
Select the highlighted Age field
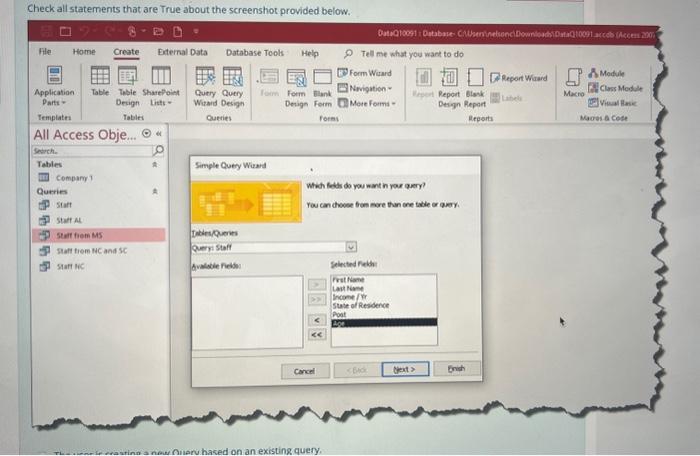click(x=384, y=323)
